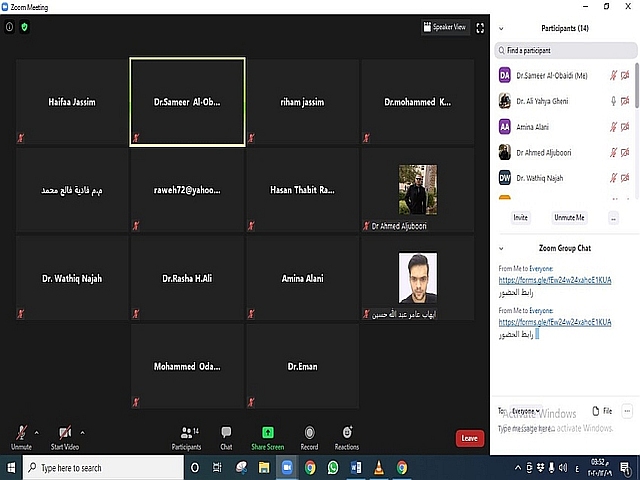Open the Chat icon in toolbar
The image size is (640, 480).
(226, 436)
